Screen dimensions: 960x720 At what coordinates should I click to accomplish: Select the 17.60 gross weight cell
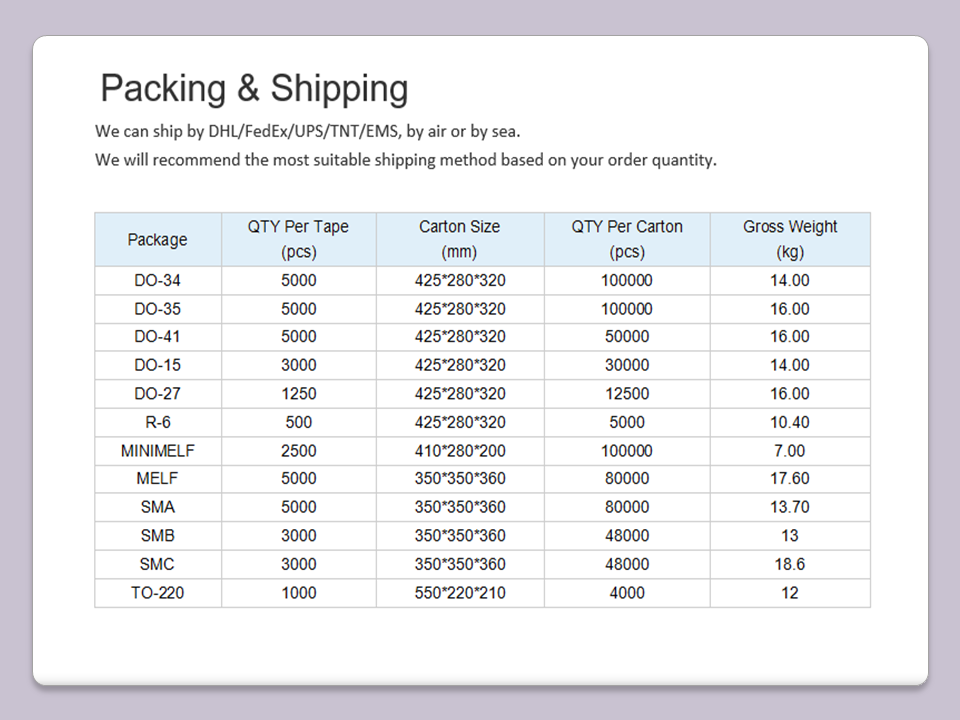790,479
